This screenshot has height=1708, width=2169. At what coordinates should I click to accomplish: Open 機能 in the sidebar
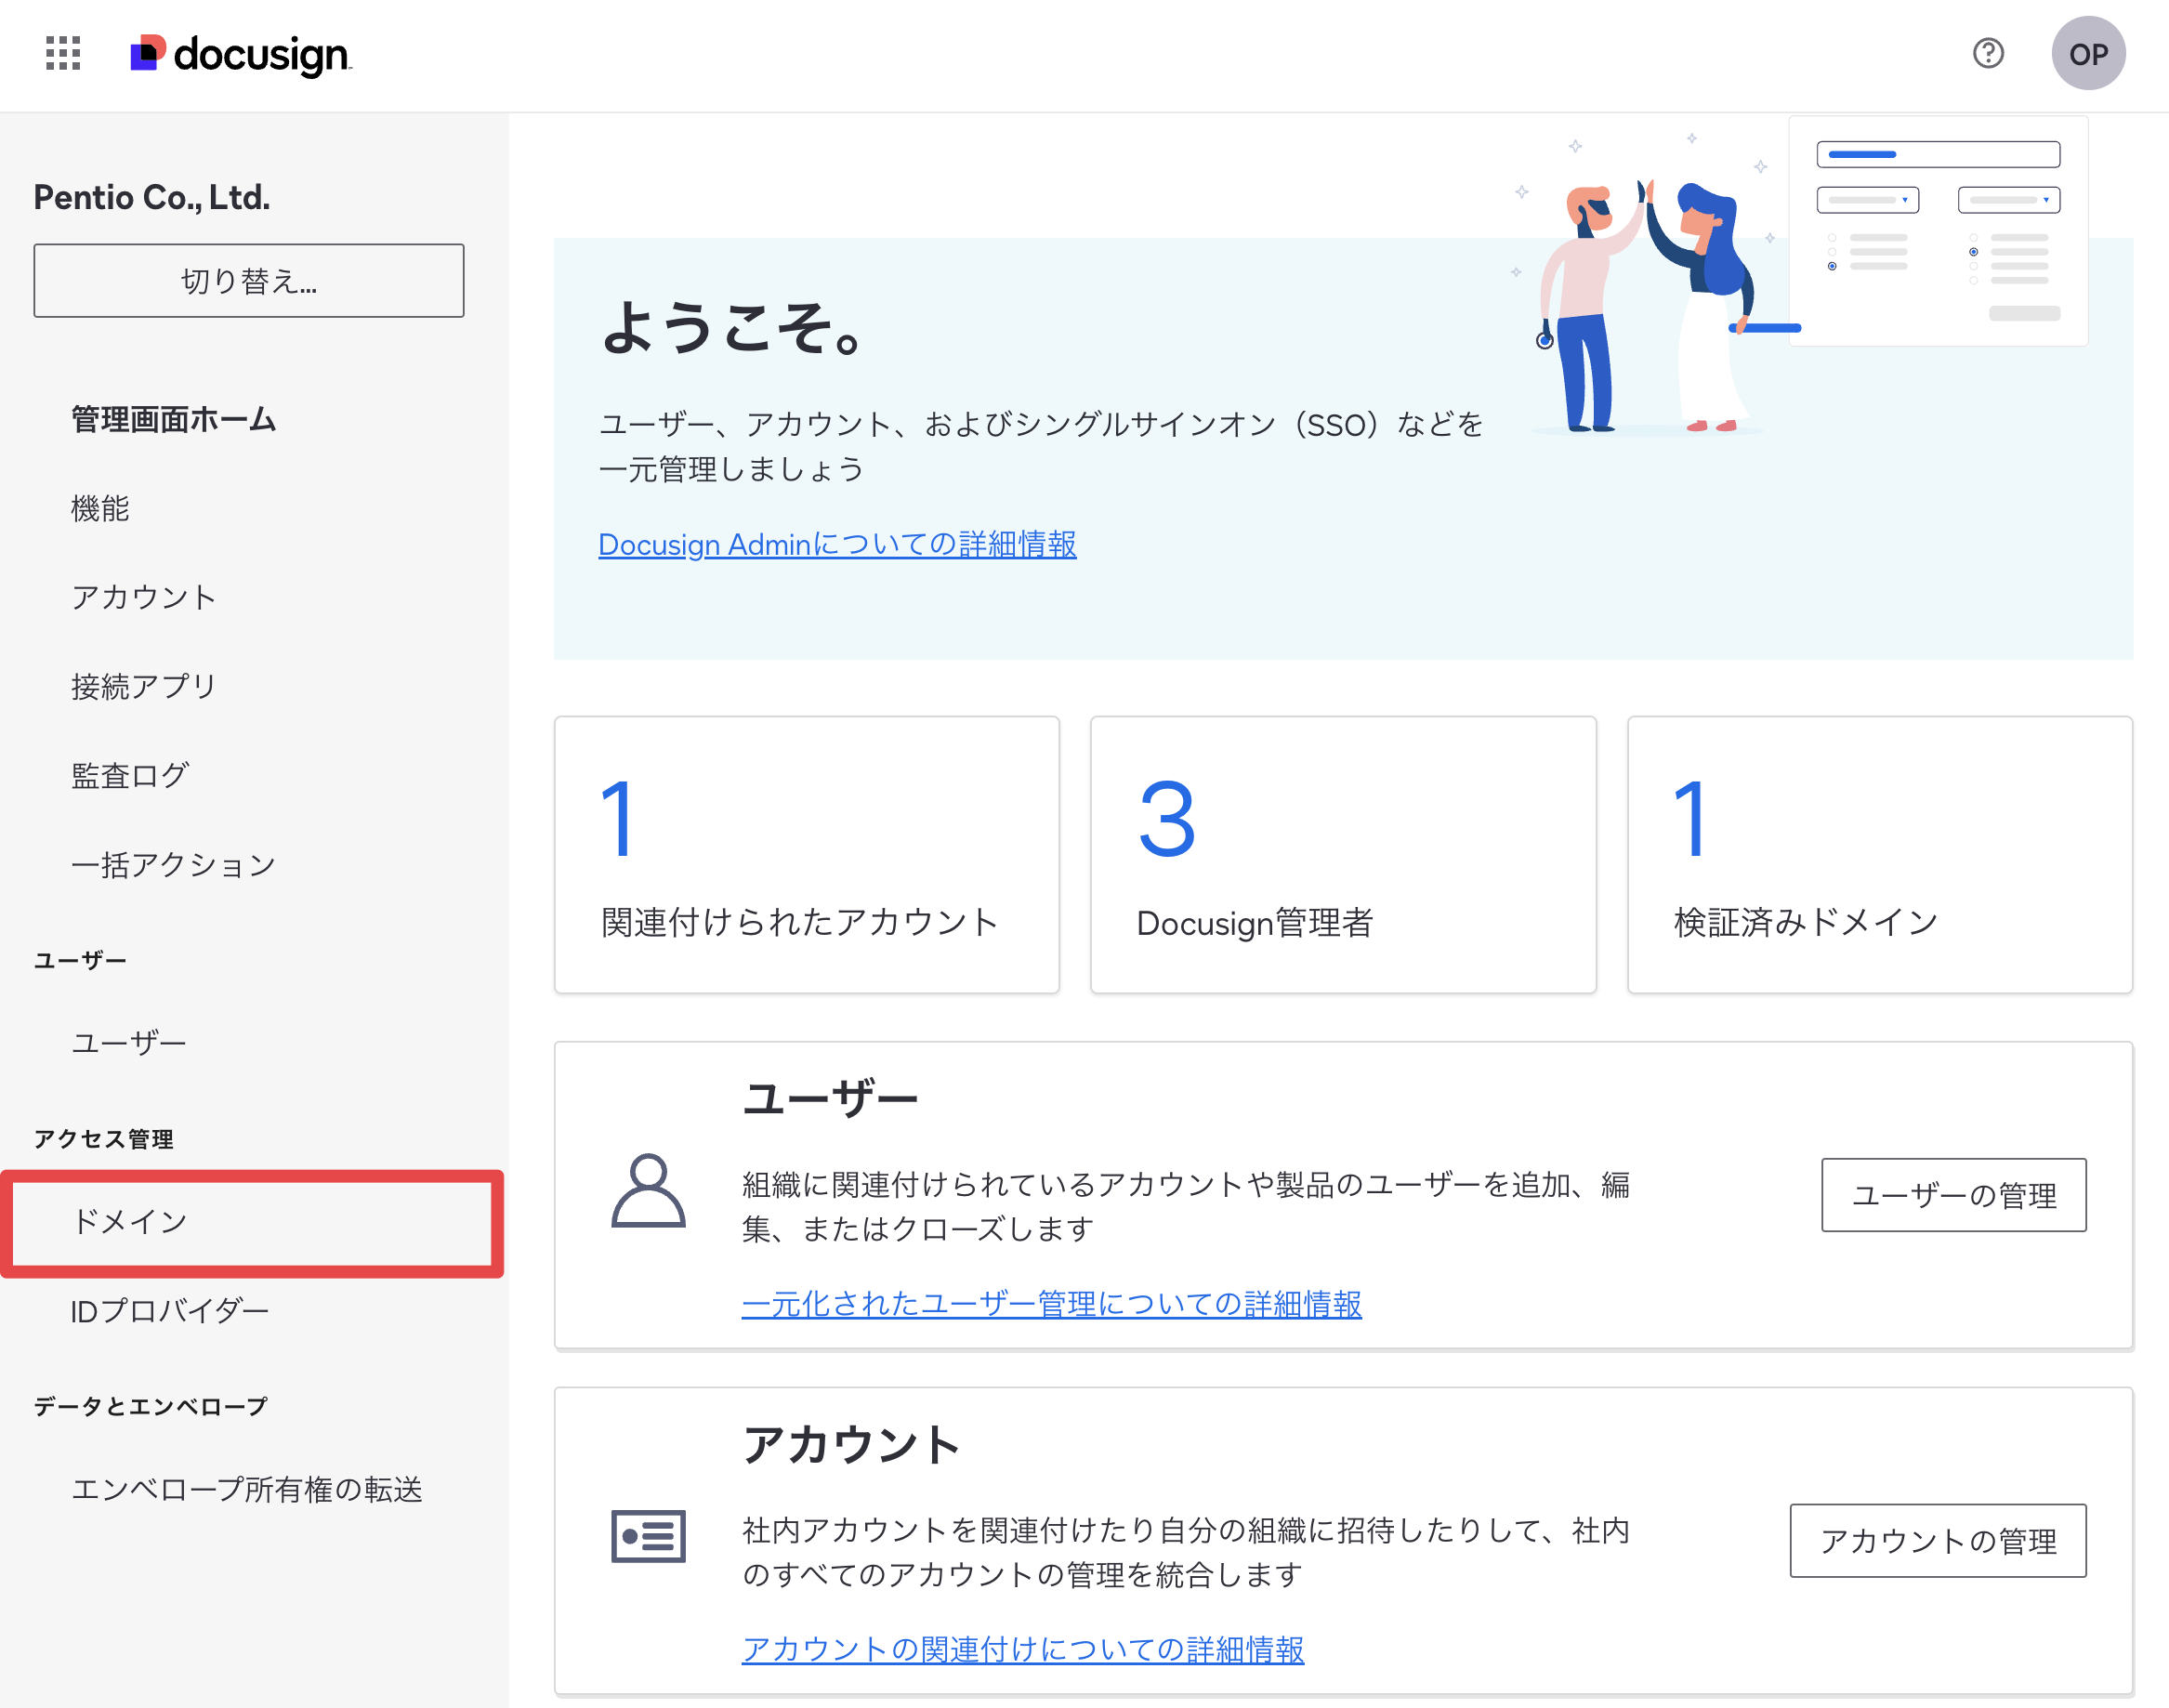click(x=100, y=508)
